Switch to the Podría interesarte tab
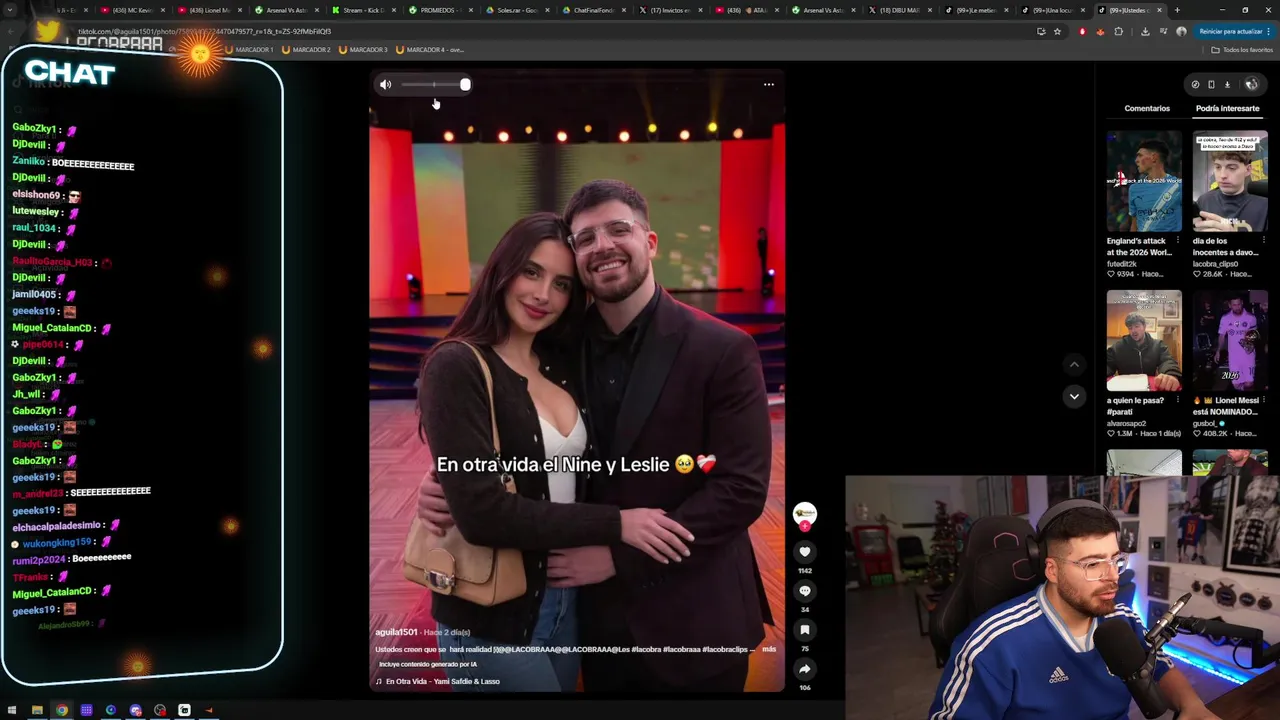 coord(1227,108)
